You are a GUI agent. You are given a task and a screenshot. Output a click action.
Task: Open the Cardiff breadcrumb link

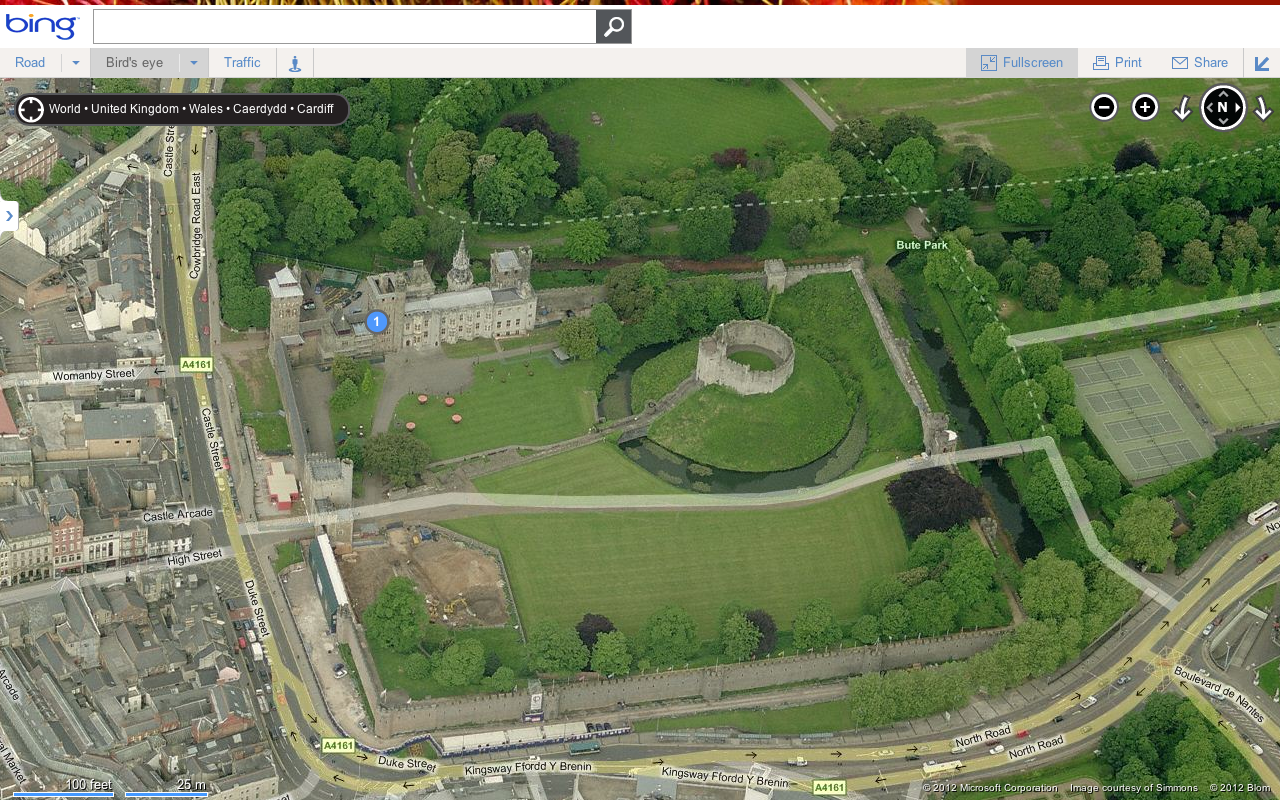tap(316, 109)
